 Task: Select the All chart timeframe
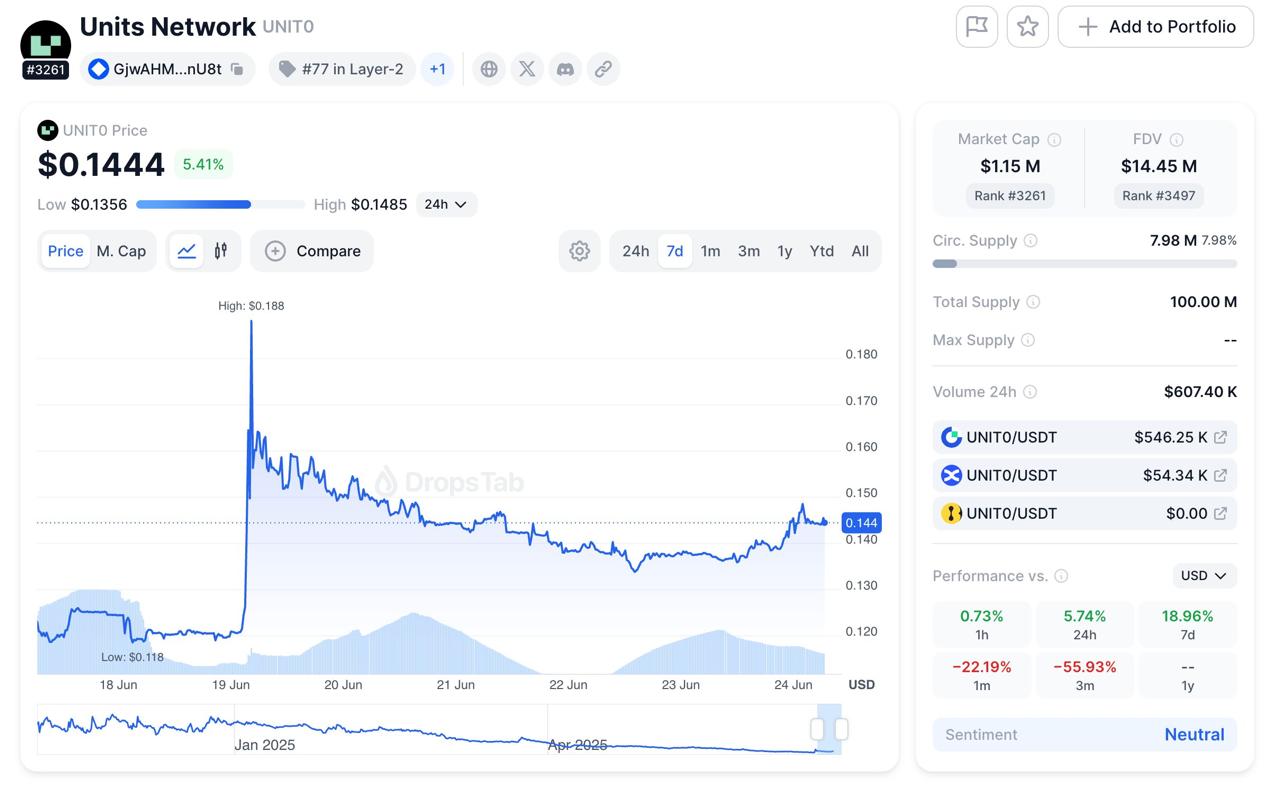[x=860, y=251]
